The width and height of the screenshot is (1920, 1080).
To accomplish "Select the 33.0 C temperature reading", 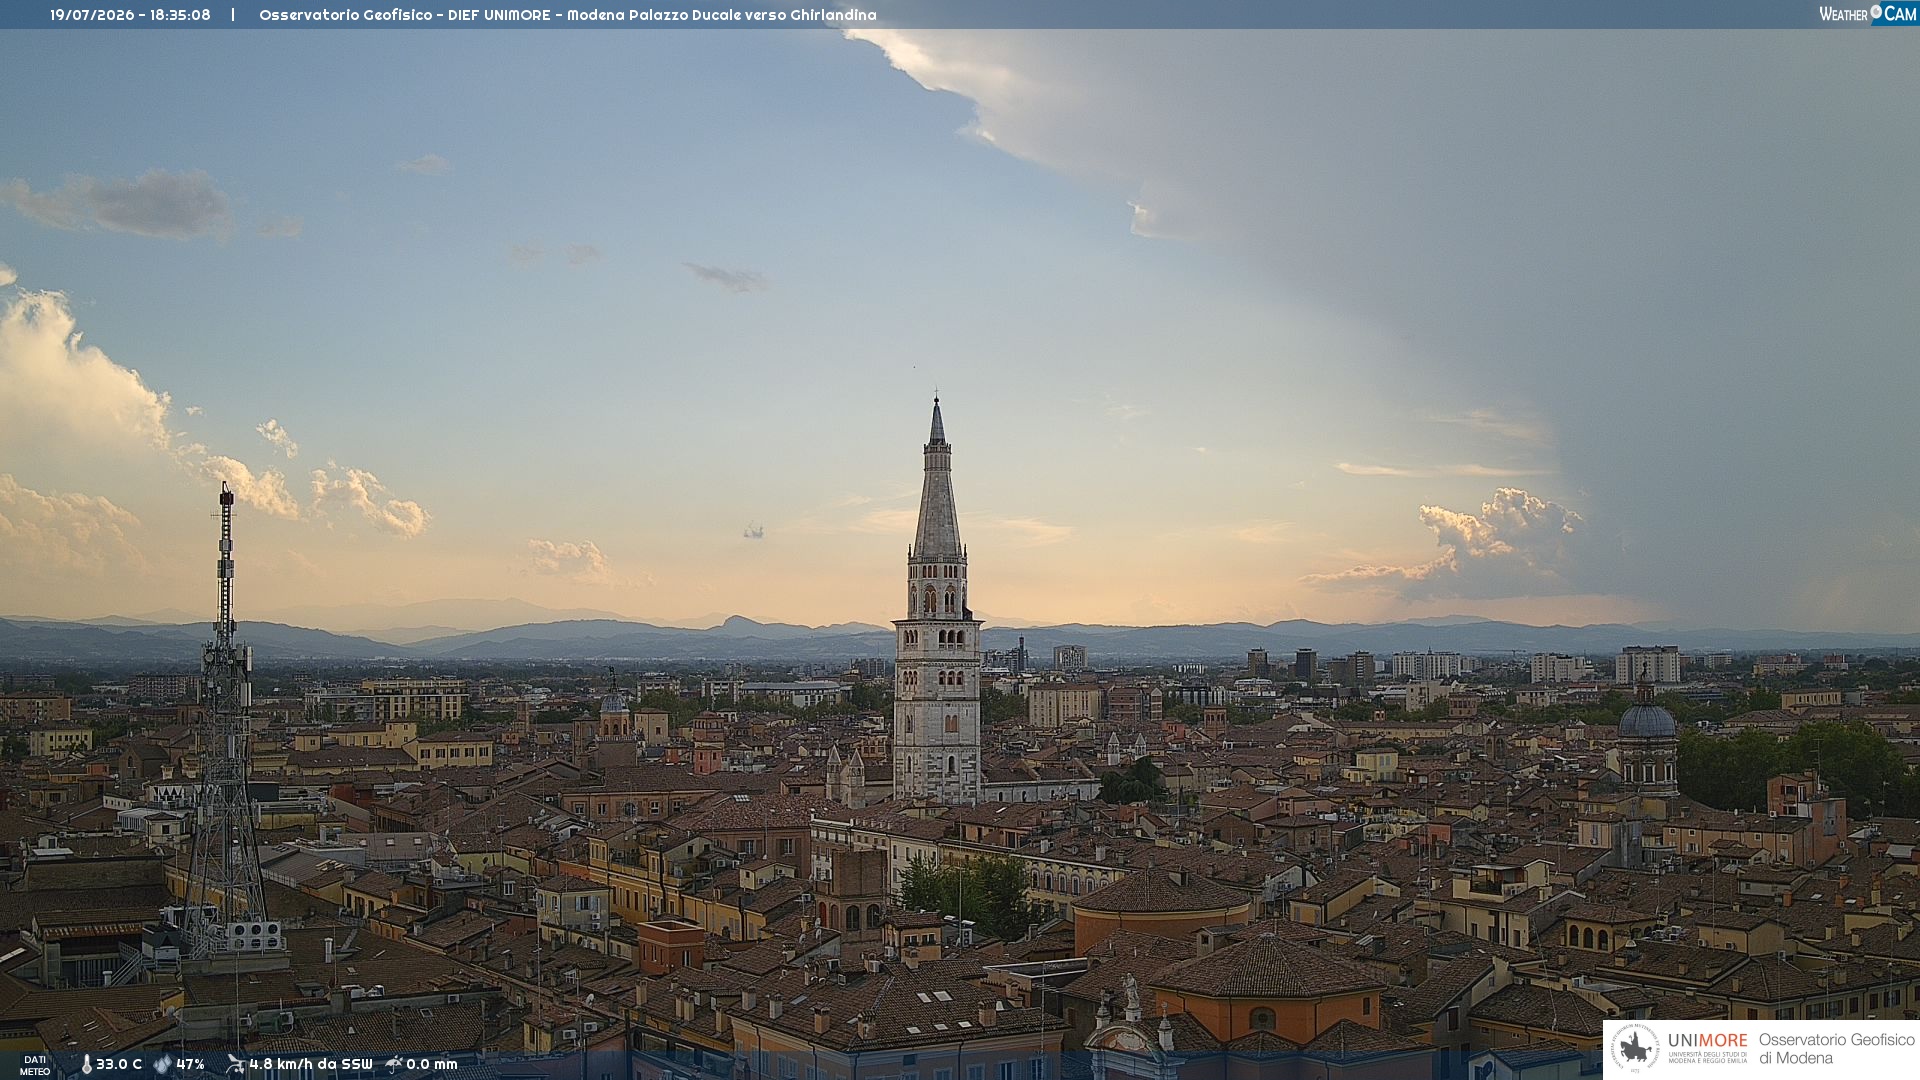I will [x=119, y=1064].
